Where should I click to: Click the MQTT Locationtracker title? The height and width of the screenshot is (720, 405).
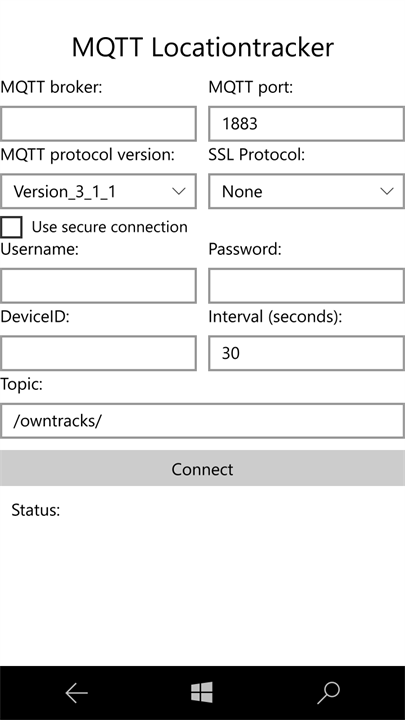pos(202,47)
